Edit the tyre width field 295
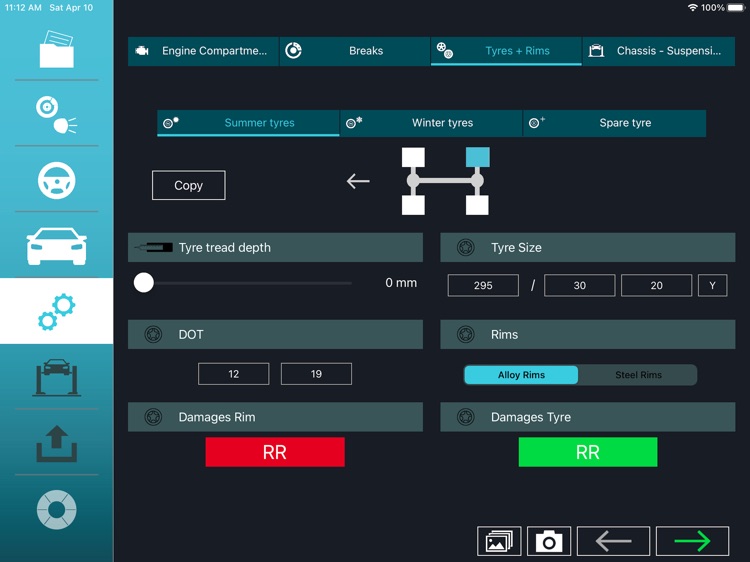This screenshot has height=562, width=750. click(483, 286)
